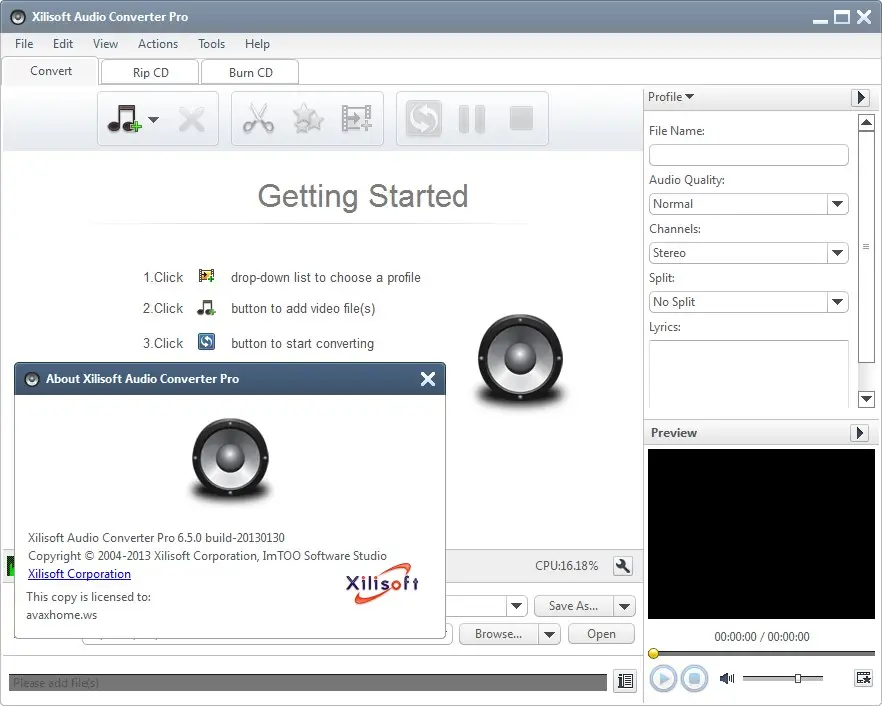This screenshot has width=882, height=706.
Task: Click the snapshot icon in Preview panel
Action: point(863,678)
